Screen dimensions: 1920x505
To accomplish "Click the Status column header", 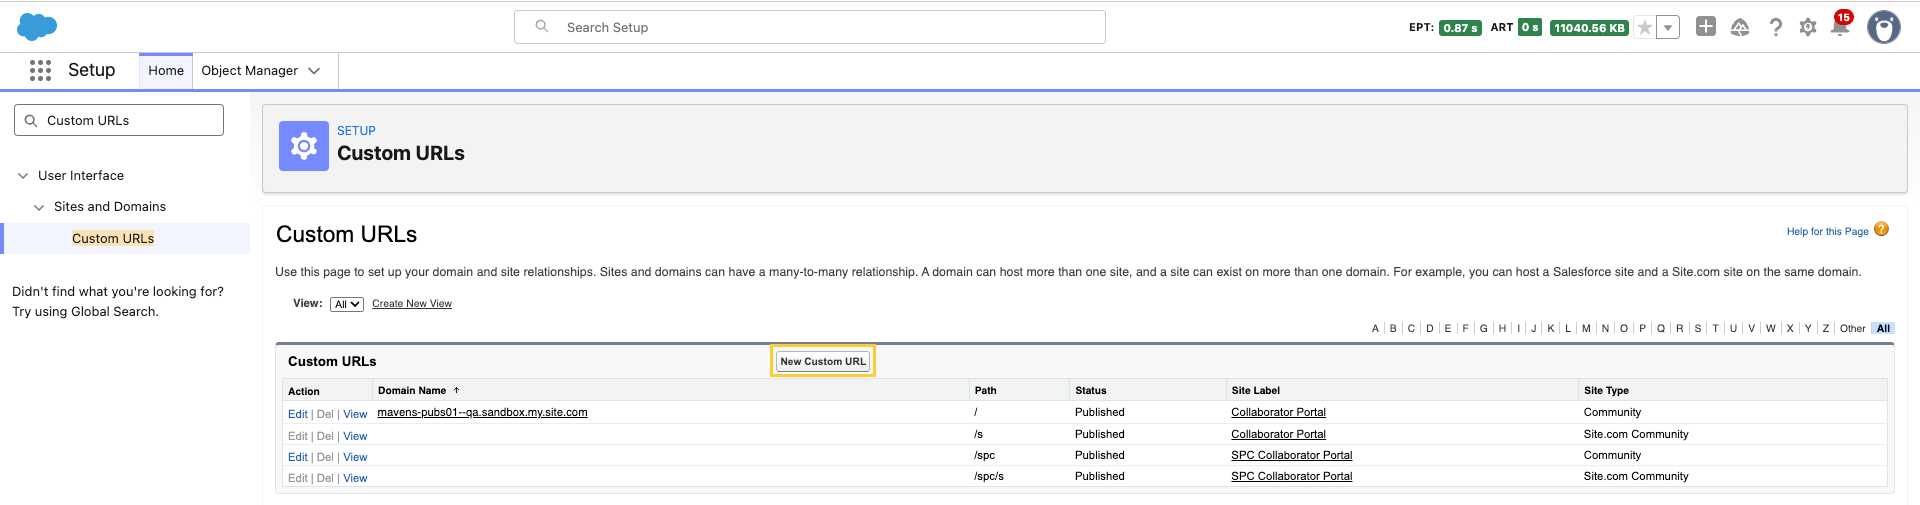I will 1090,390.
